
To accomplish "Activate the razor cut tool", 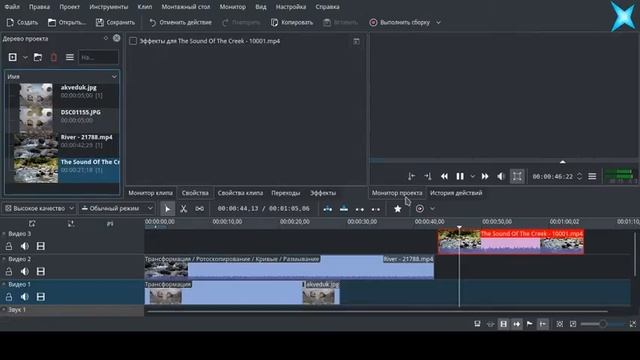I will point(184,209).
